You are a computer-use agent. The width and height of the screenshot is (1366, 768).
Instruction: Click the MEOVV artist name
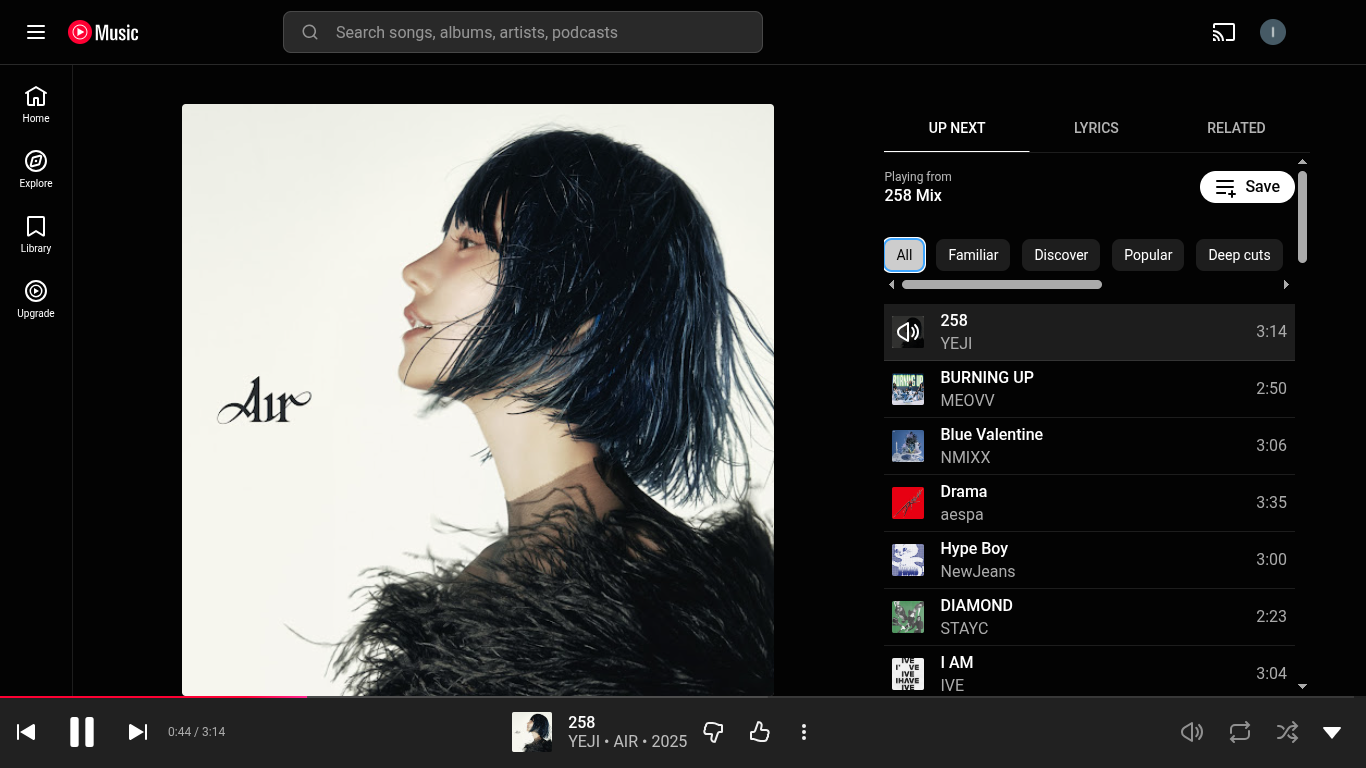point(968,401)
